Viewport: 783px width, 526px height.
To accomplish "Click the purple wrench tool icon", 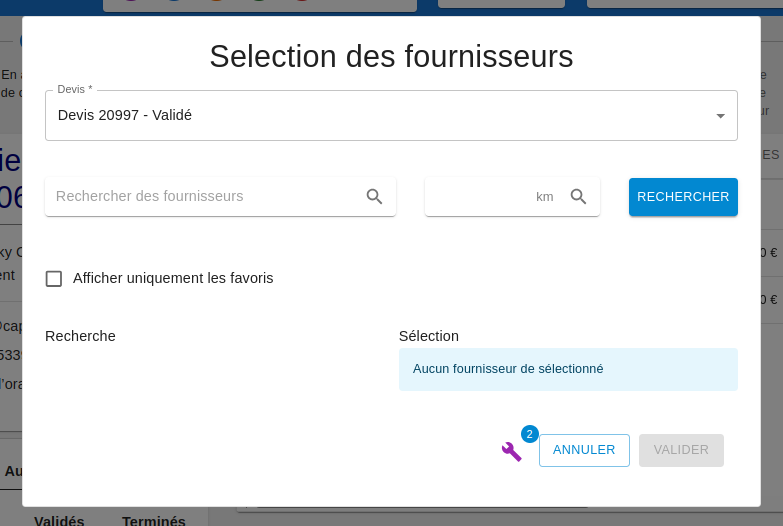I will 511,451.
